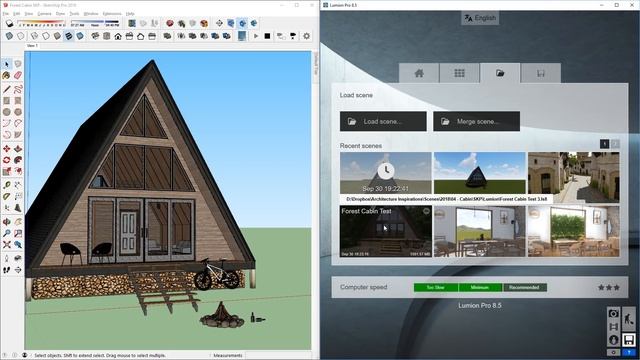This screenshot has width=640, height=360.
Task: Click the Minimum speed indicator bar
Action: click(x=480, y=287)
